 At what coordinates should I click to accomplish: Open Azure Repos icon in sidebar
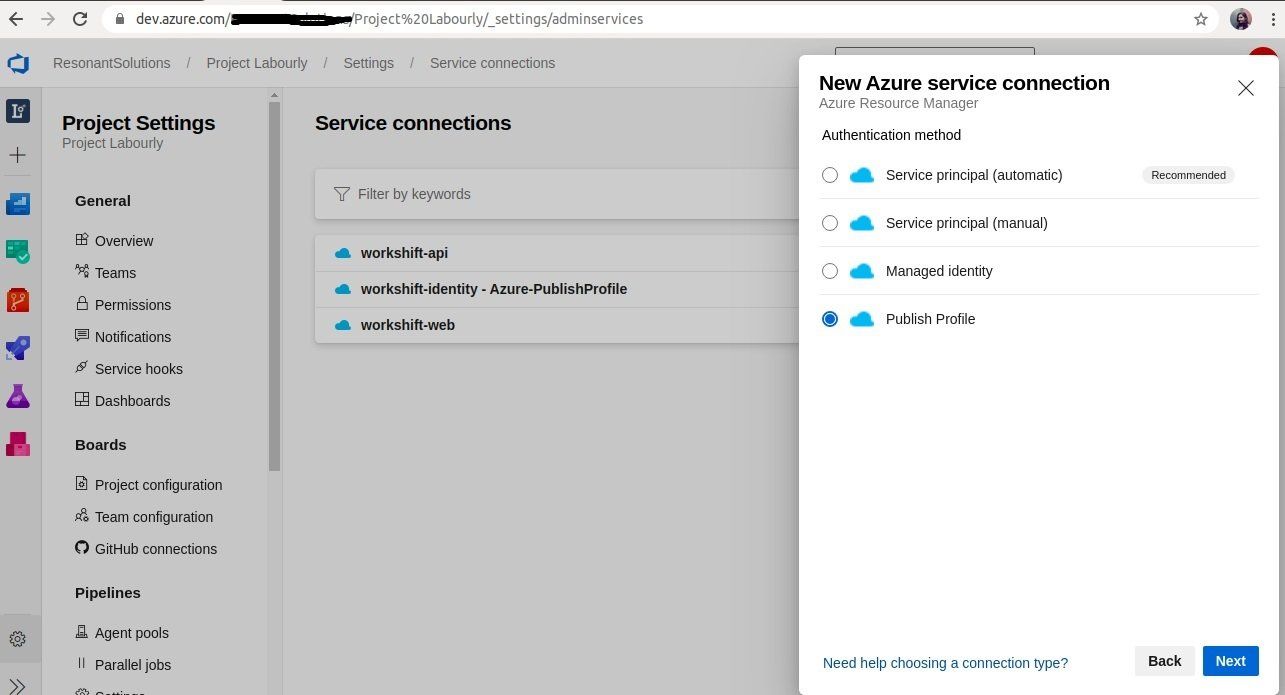point(18,300)
